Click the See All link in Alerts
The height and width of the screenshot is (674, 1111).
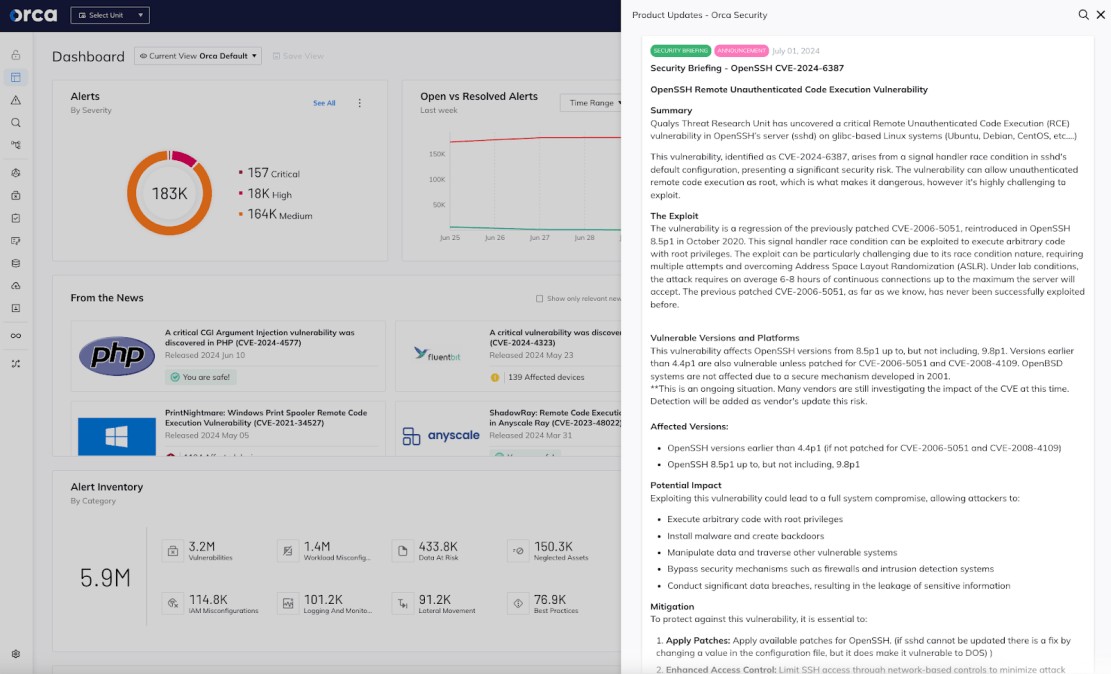pyautogui.click(x=324, y=103)
